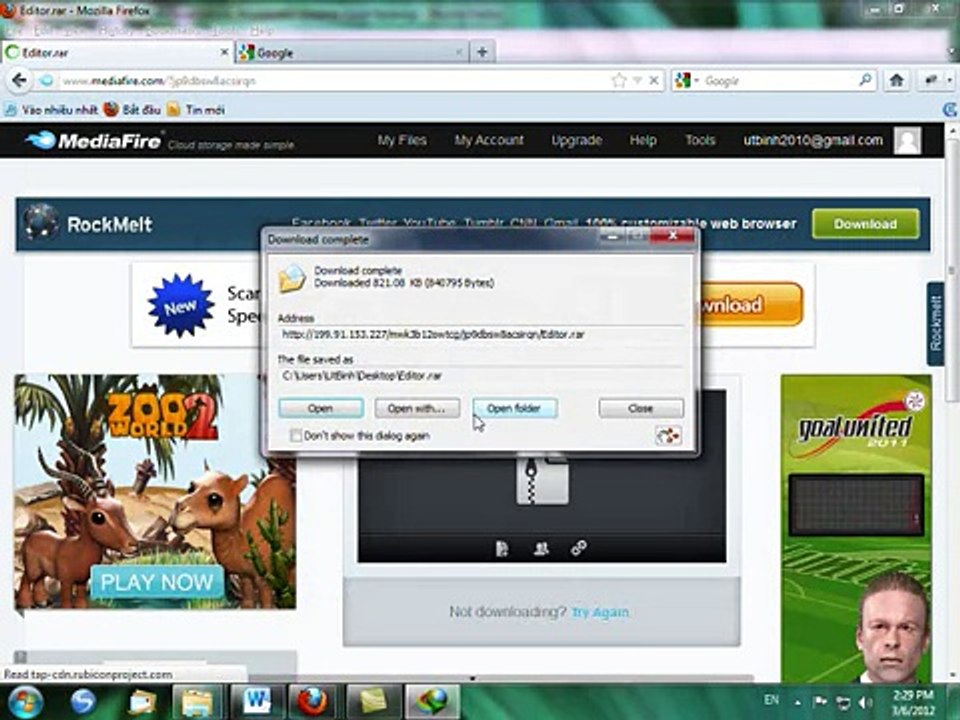Click the zipped file icon on MediaFire

pyautogui.click(x=542, y=479)
